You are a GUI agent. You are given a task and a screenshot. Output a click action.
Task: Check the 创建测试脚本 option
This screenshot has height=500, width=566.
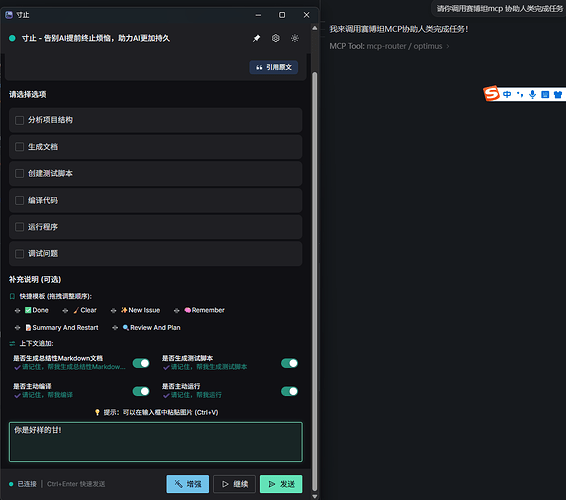(x=19, y=174)
